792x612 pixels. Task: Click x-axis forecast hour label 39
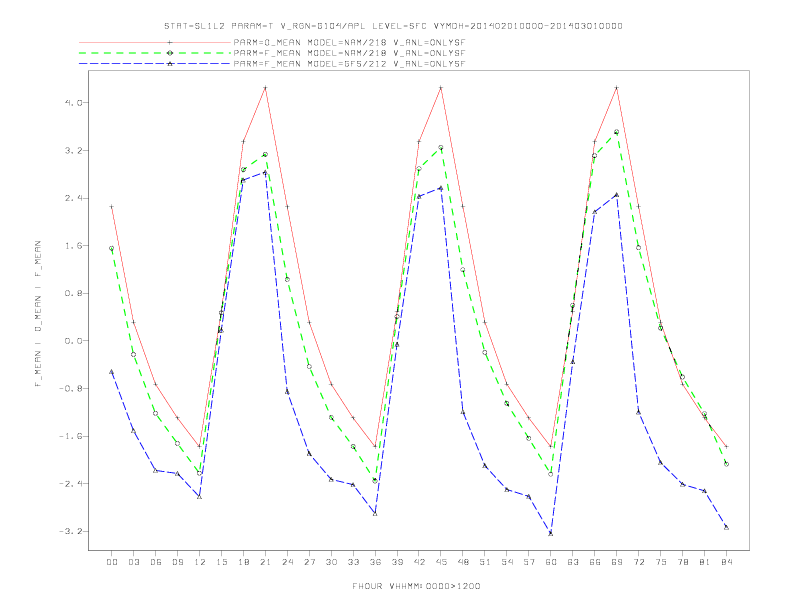397,562
